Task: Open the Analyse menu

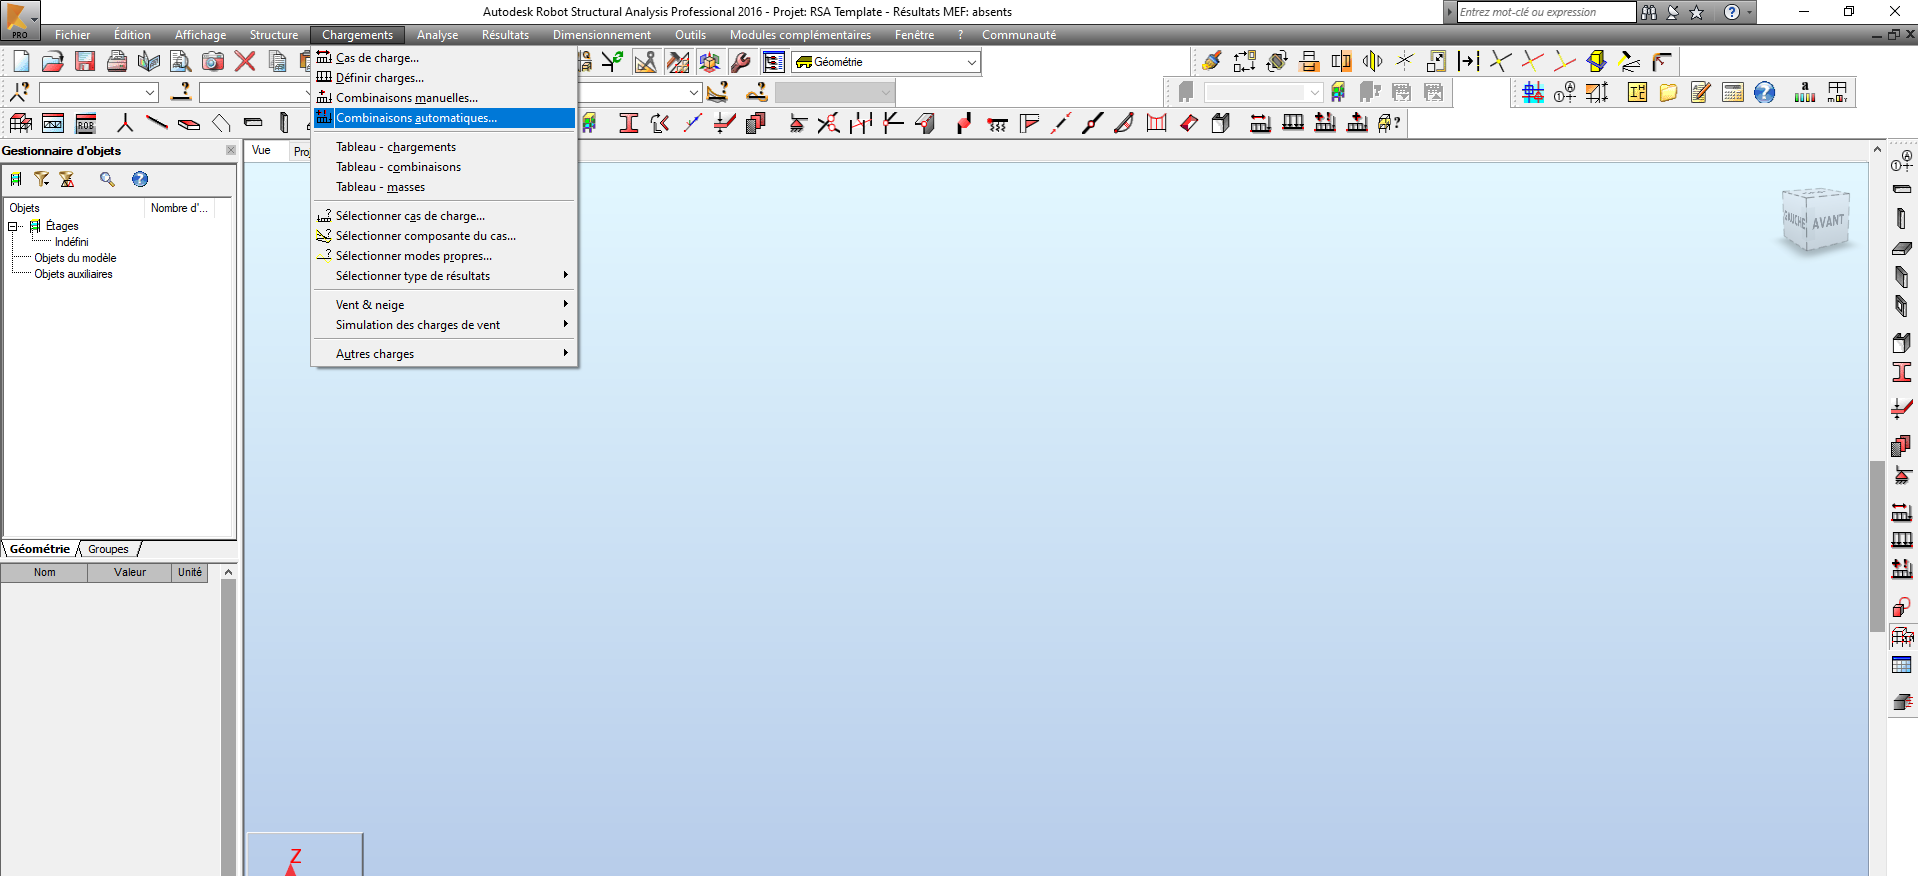Action: (x=437, y=35)
